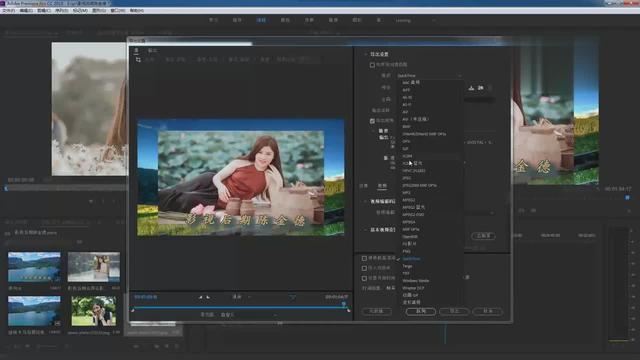Choose DNxHR/DNxHD MXF OP1a format
This screenshot has height=360, width=640.
coord(424,134)
